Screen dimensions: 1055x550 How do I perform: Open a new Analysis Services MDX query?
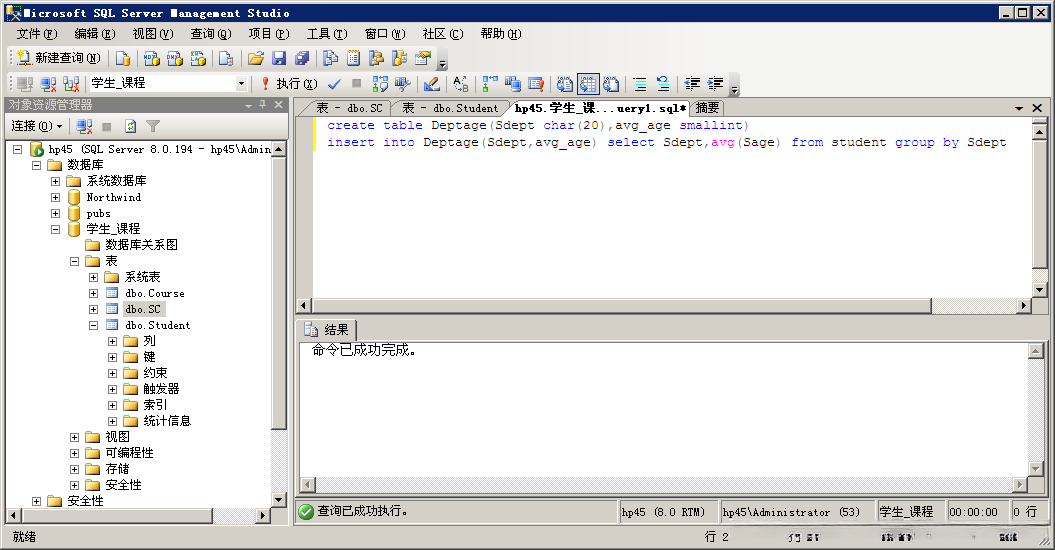151,59
